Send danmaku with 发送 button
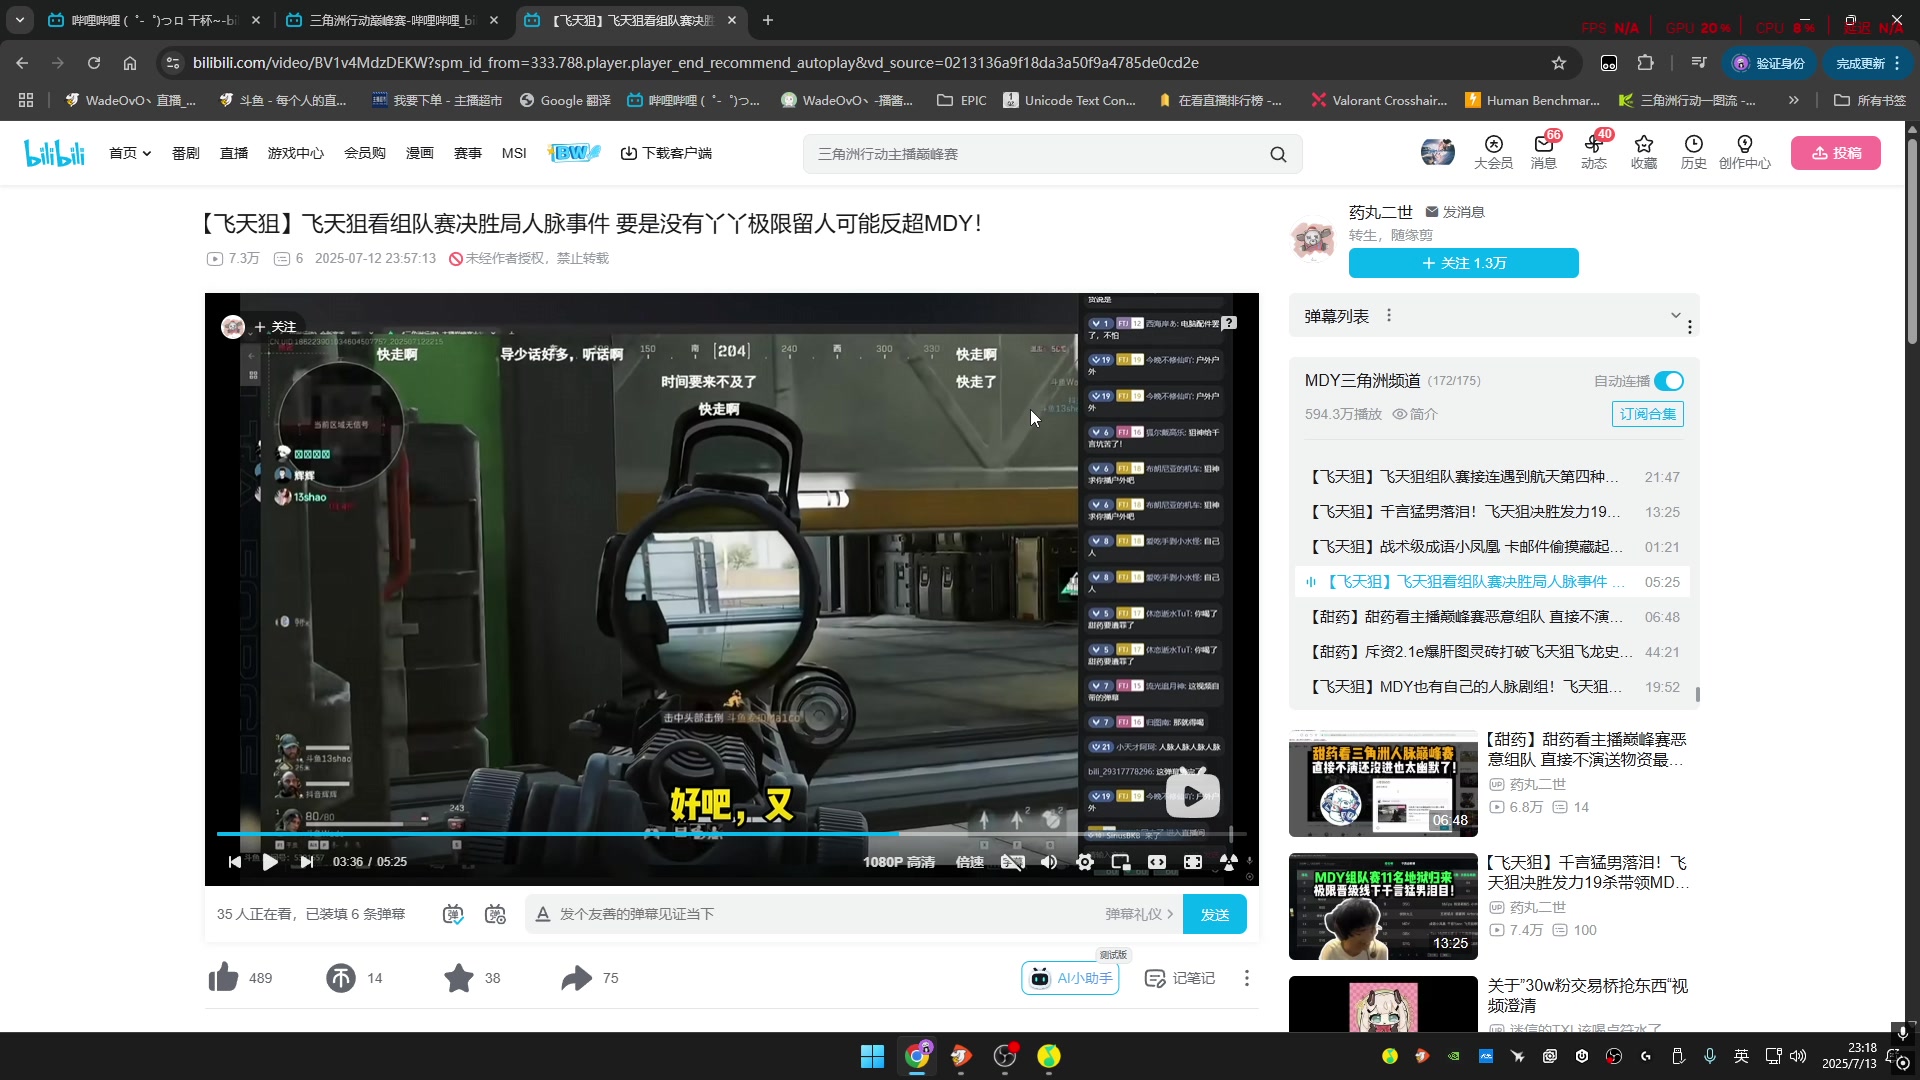The height and width of the screenshot is (1080, 1920). [1215, 914]
